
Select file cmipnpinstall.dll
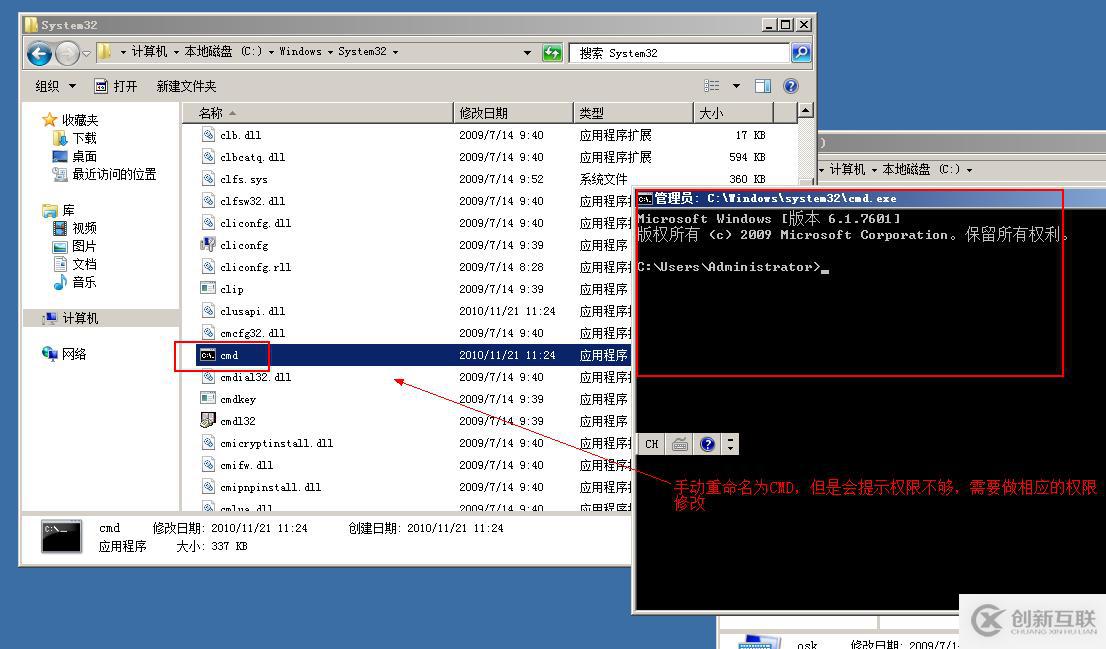click(270, 487)
